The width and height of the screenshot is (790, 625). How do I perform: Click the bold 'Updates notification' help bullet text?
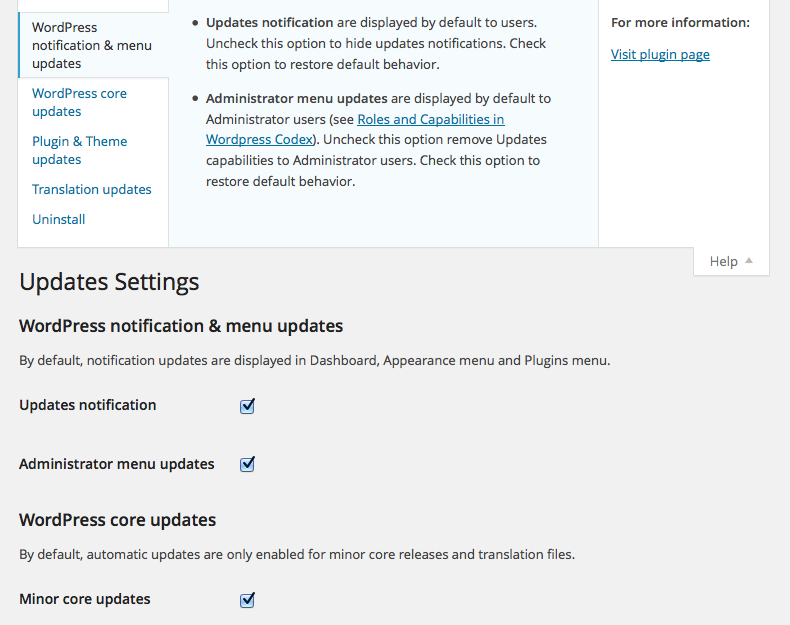click(x=270, y=23)
